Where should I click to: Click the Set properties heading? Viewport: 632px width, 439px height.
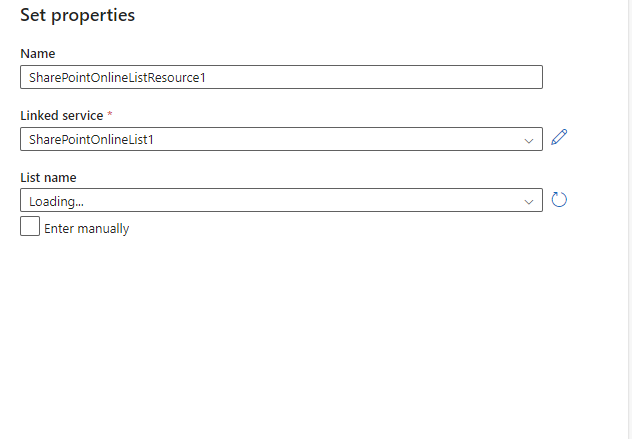77,15
